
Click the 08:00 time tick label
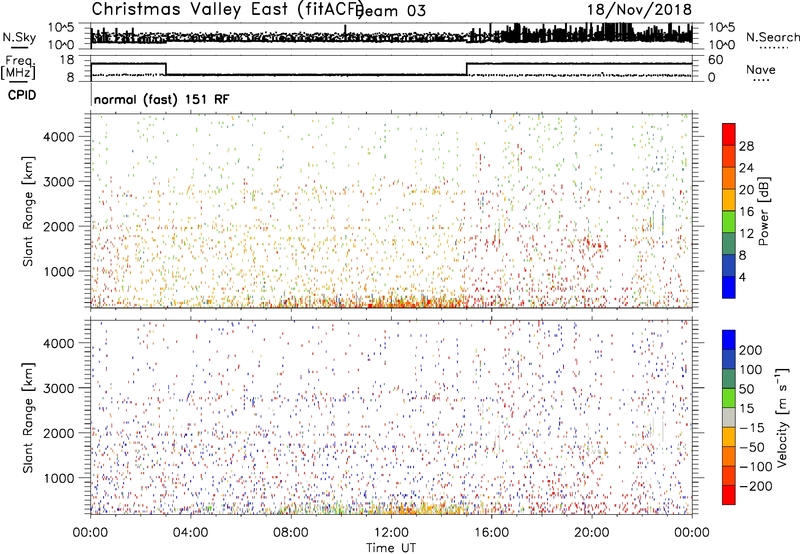[291, 533]
